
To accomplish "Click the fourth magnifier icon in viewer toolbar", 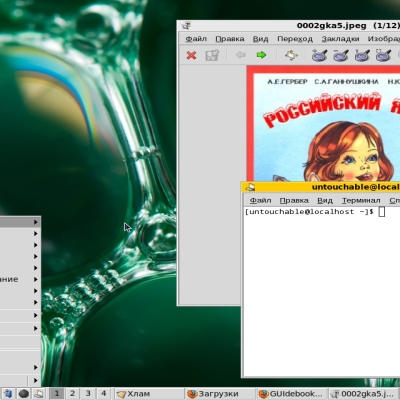I will (383, 55).
